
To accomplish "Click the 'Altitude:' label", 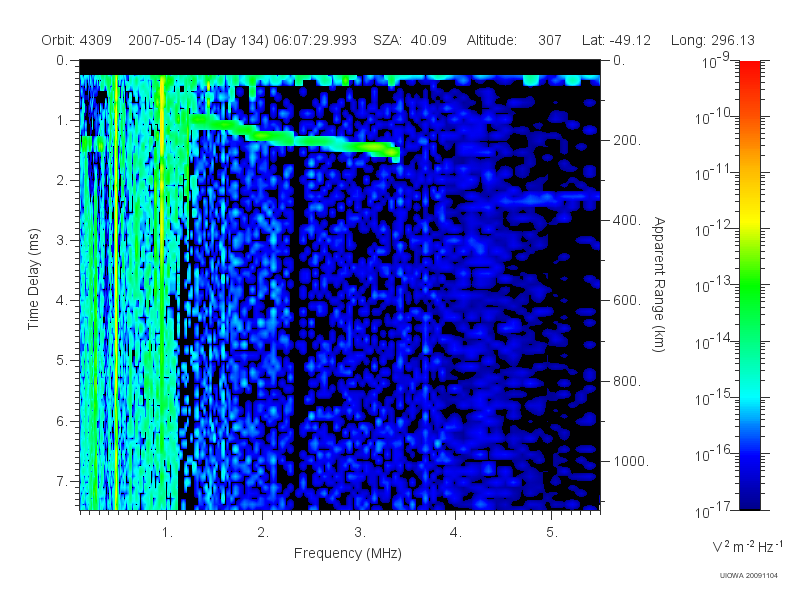I will [x=491, y=40].
